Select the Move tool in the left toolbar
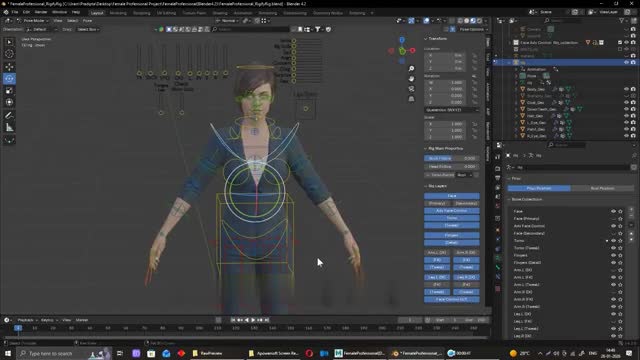 (x=9, y=67)
